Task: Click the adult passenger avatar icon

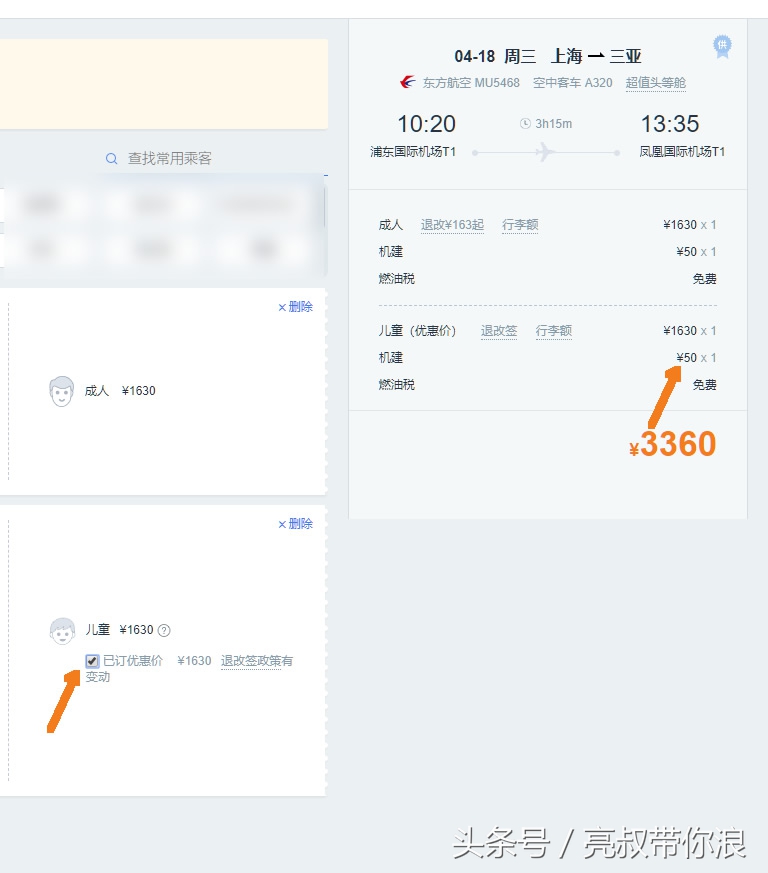Action: tap(61, 391)
